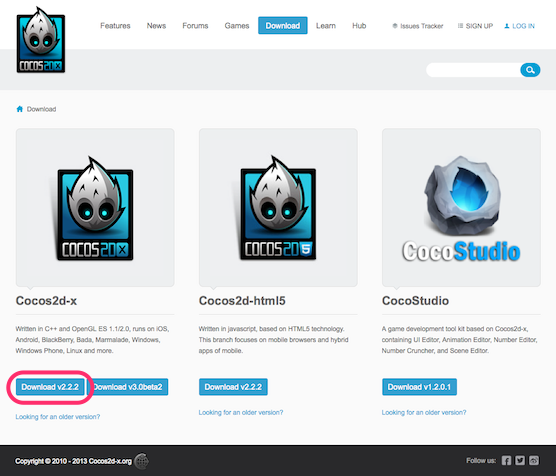556x476 pixels.
Task: Click the 'A game development tool kit' description
Action: [460, 340]
